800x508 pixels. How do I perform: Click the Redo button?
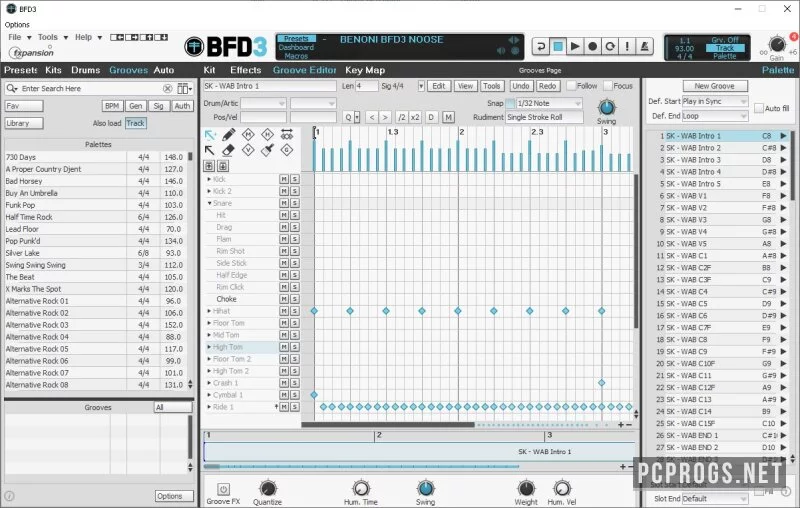547,86
